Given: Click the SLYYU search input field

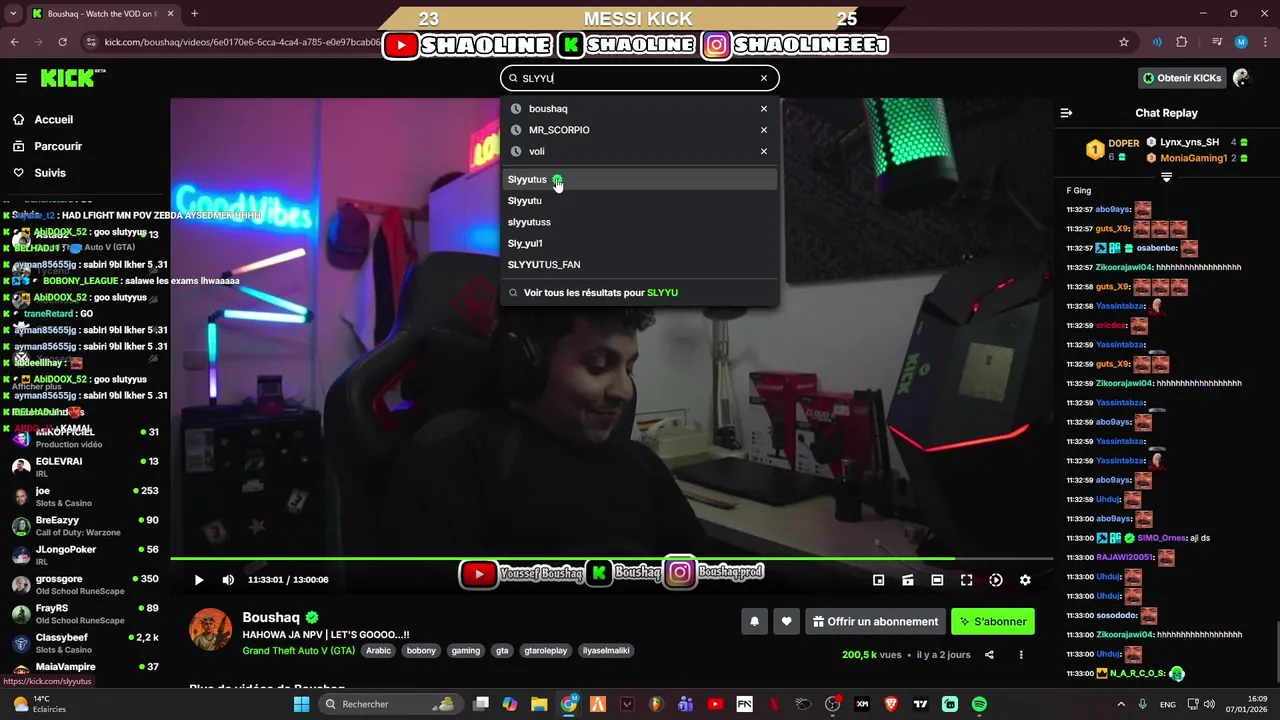Looking at the screenshot, I should pos(640,78).
